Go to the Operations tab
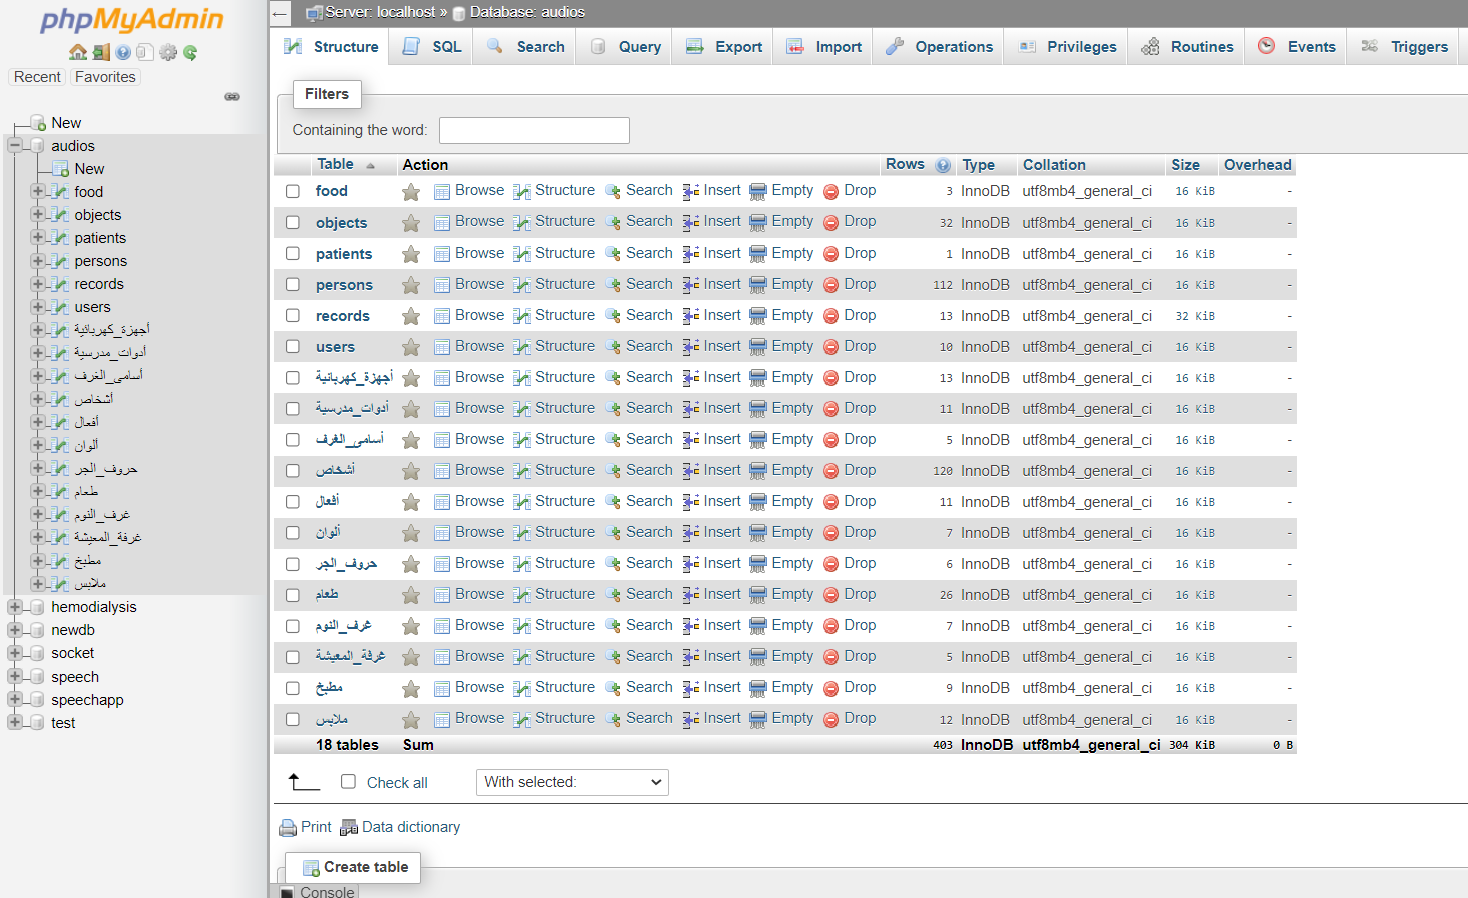This screenshot has width=1468, height=898. pyautogui.click(x=939, y=47)
